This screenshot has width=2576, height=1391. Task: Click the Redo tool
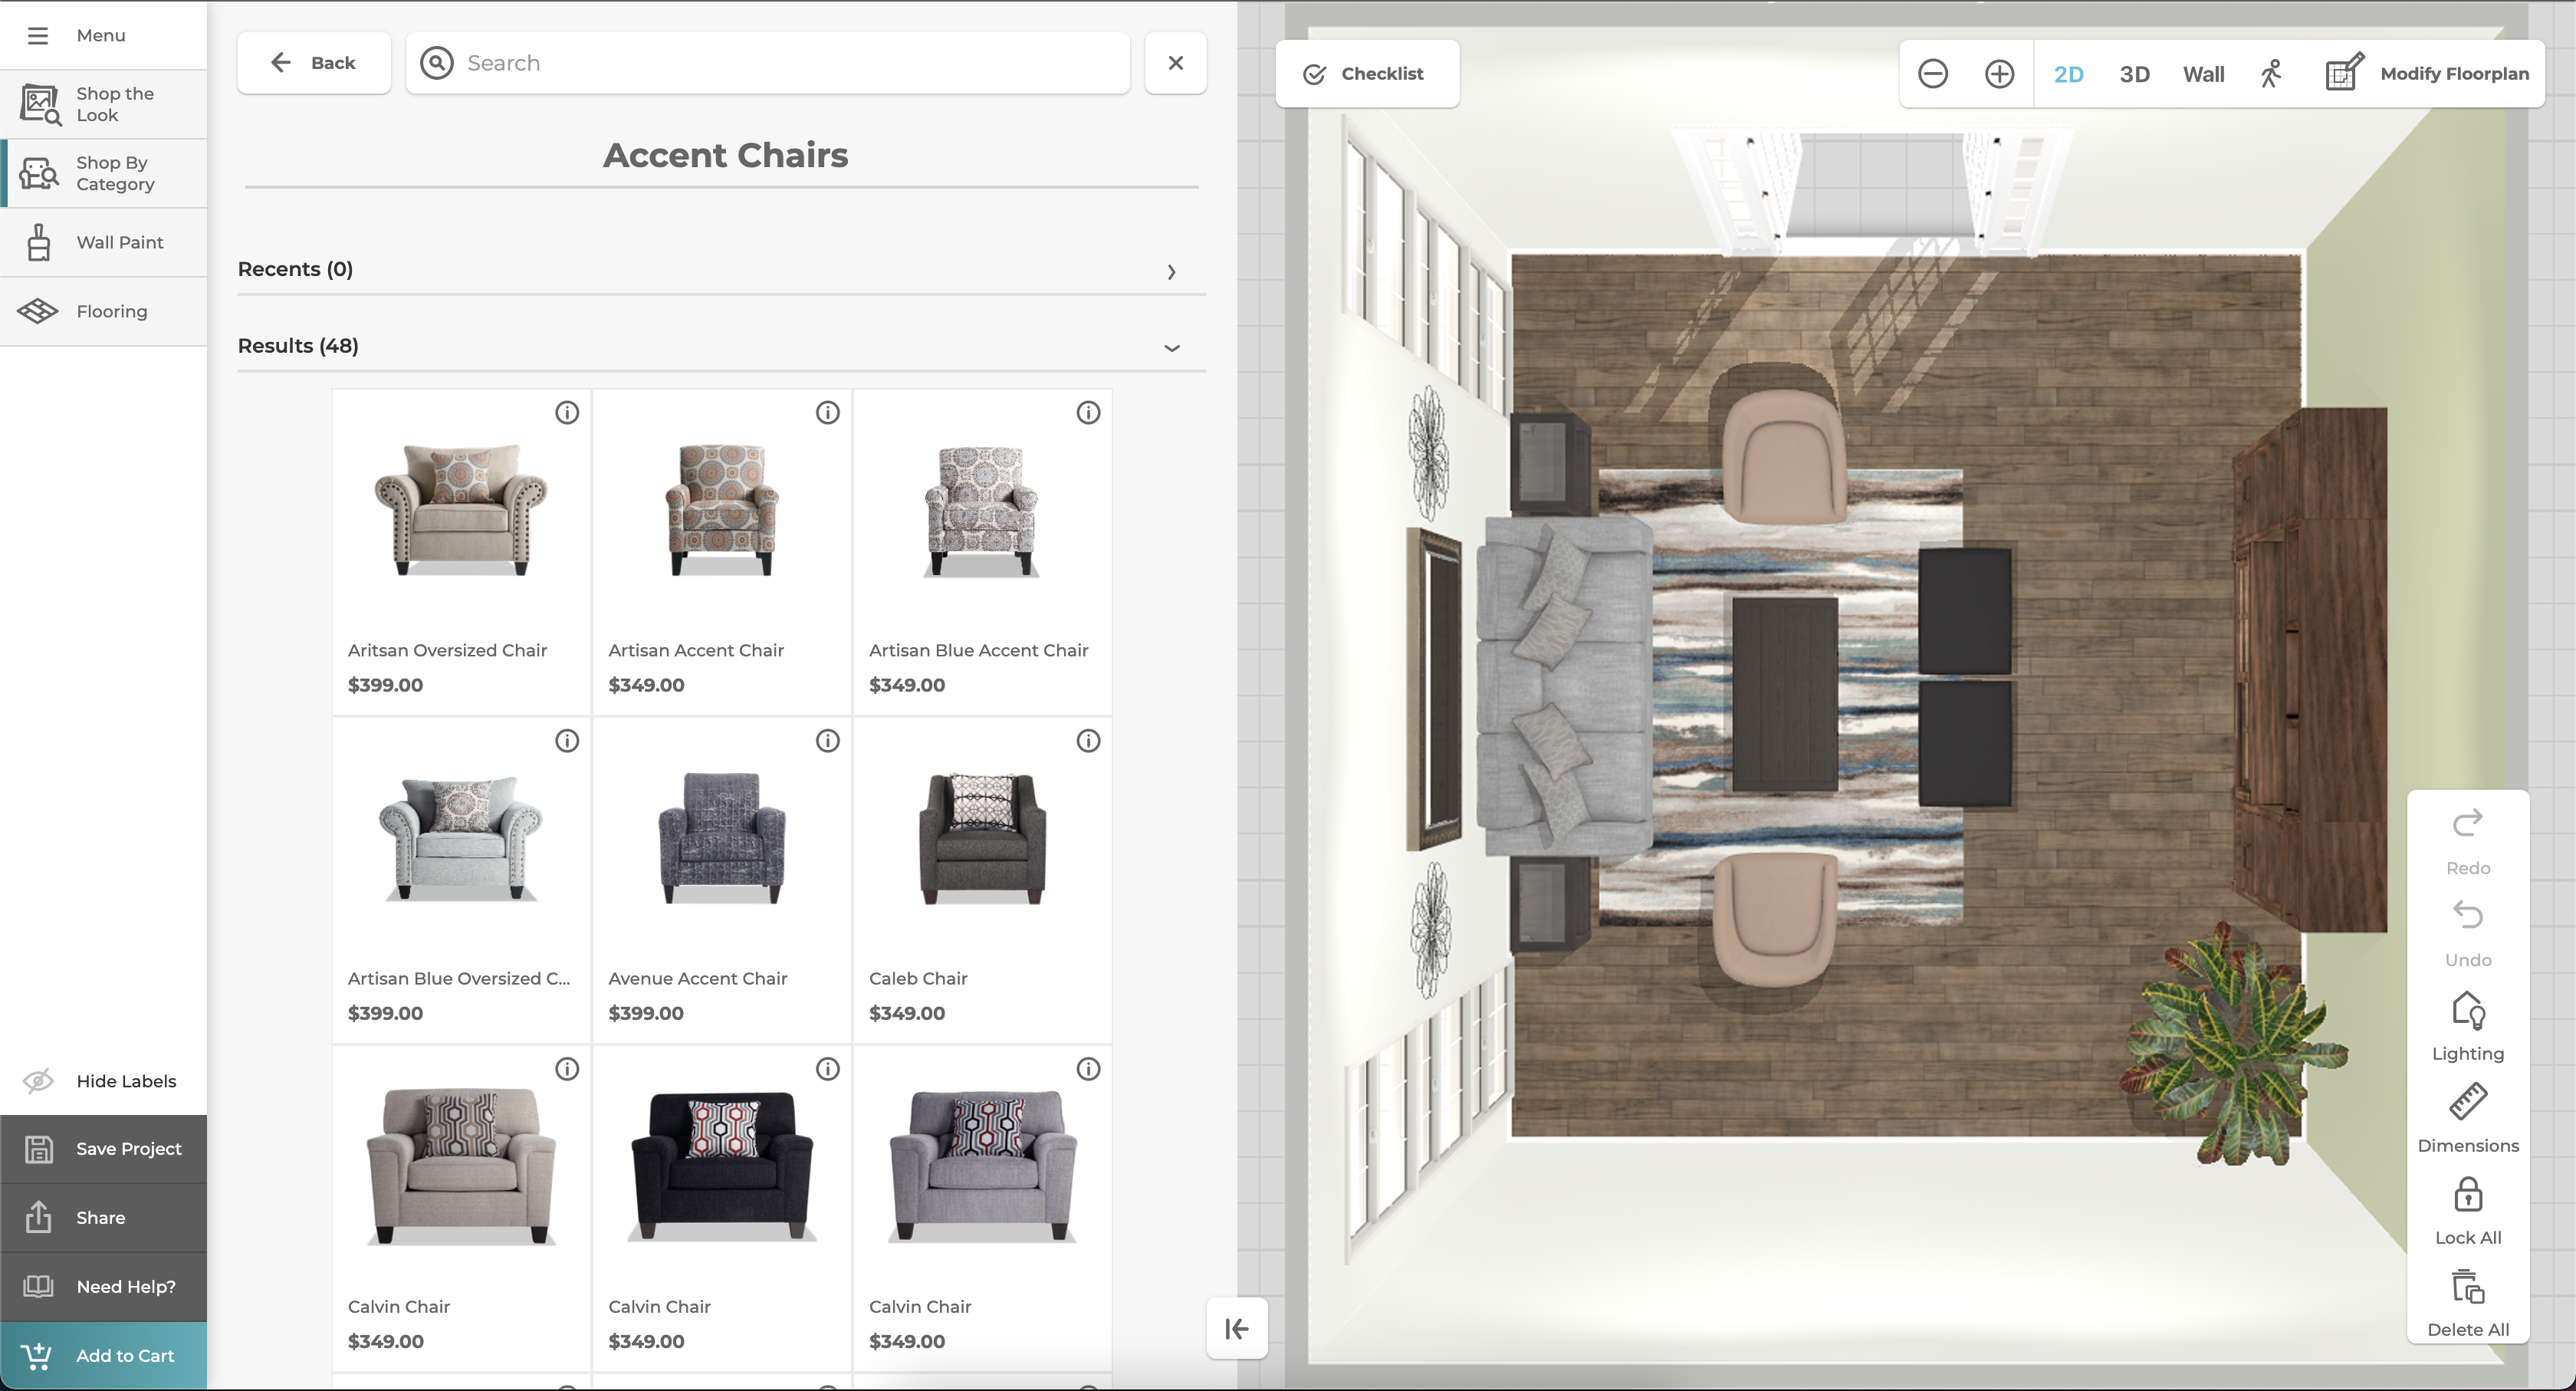tap(2468, 840)
